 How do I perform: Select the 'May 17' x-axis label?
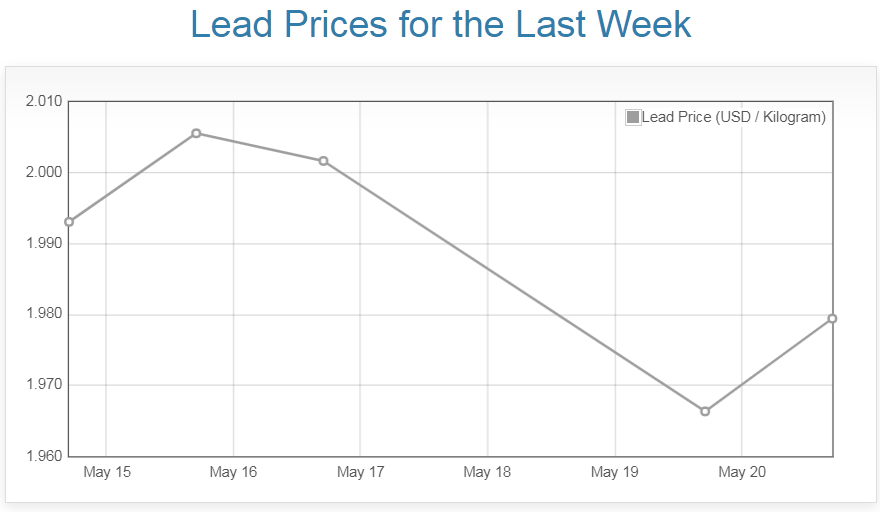(360, 472)
